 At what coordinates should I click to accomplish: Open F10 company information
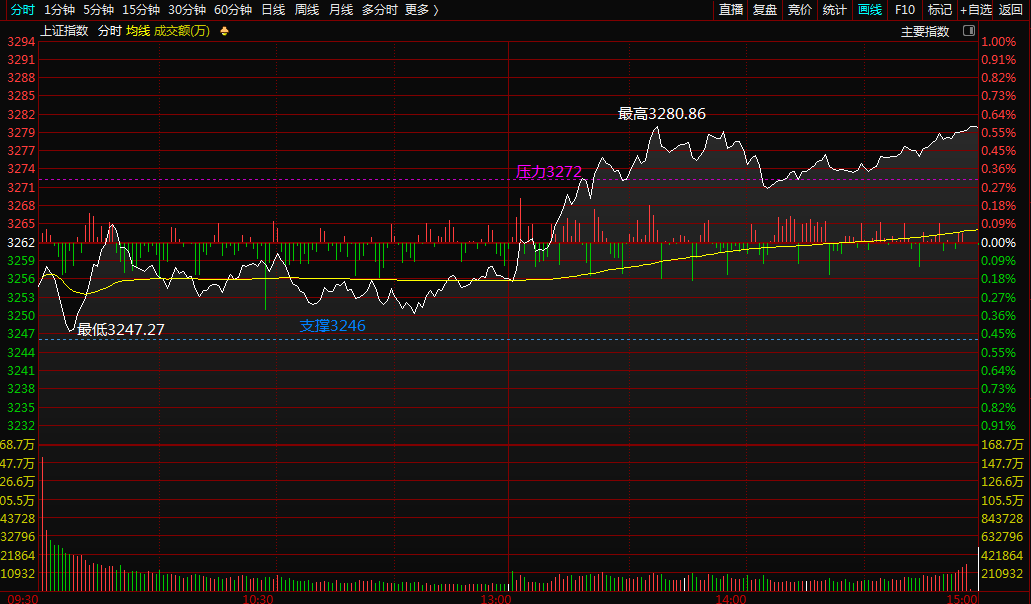click(x=905, y=10)
